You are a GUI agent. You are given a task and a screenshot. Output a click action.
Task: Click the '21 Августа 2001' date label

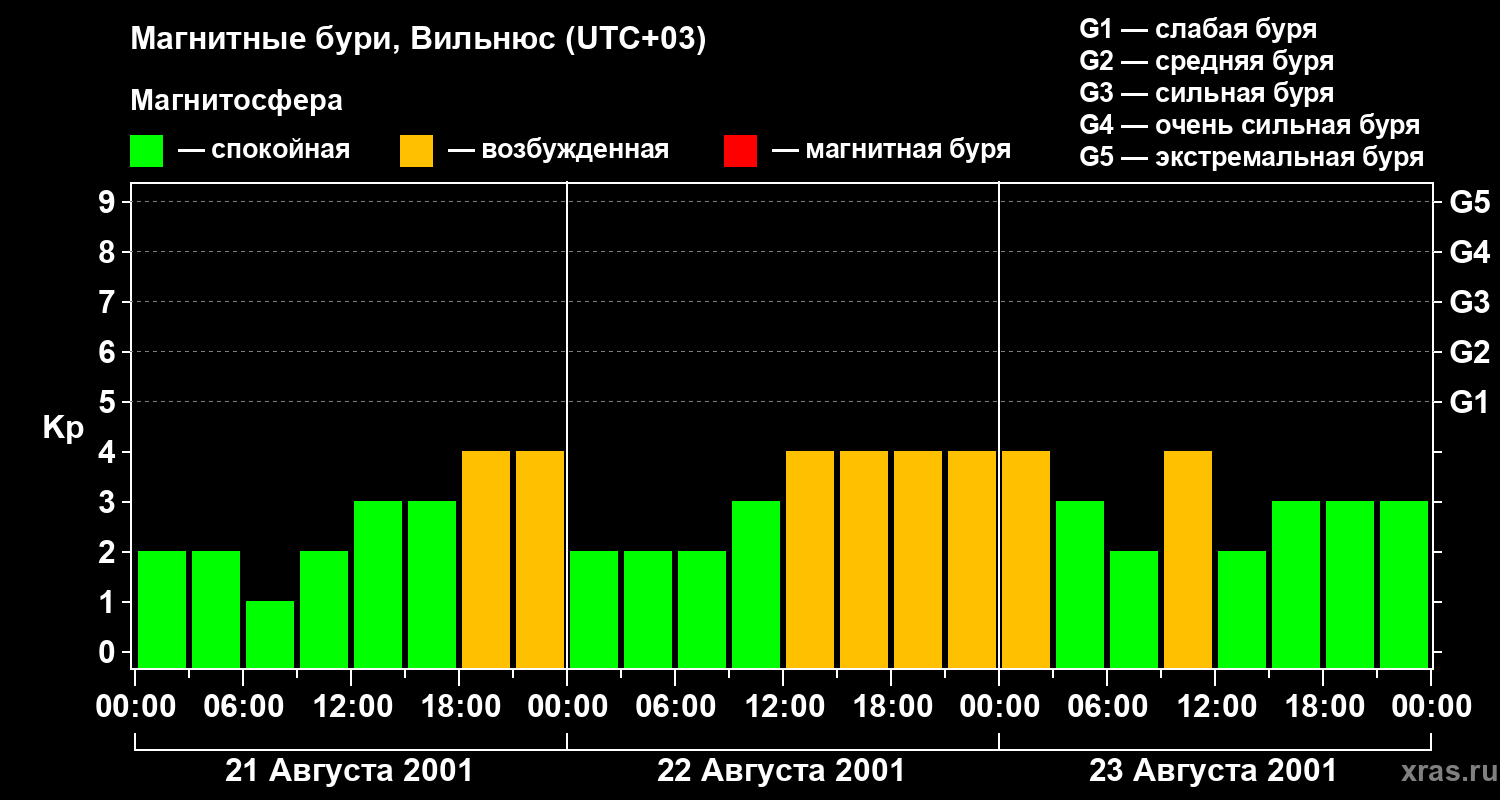point(349,771)
